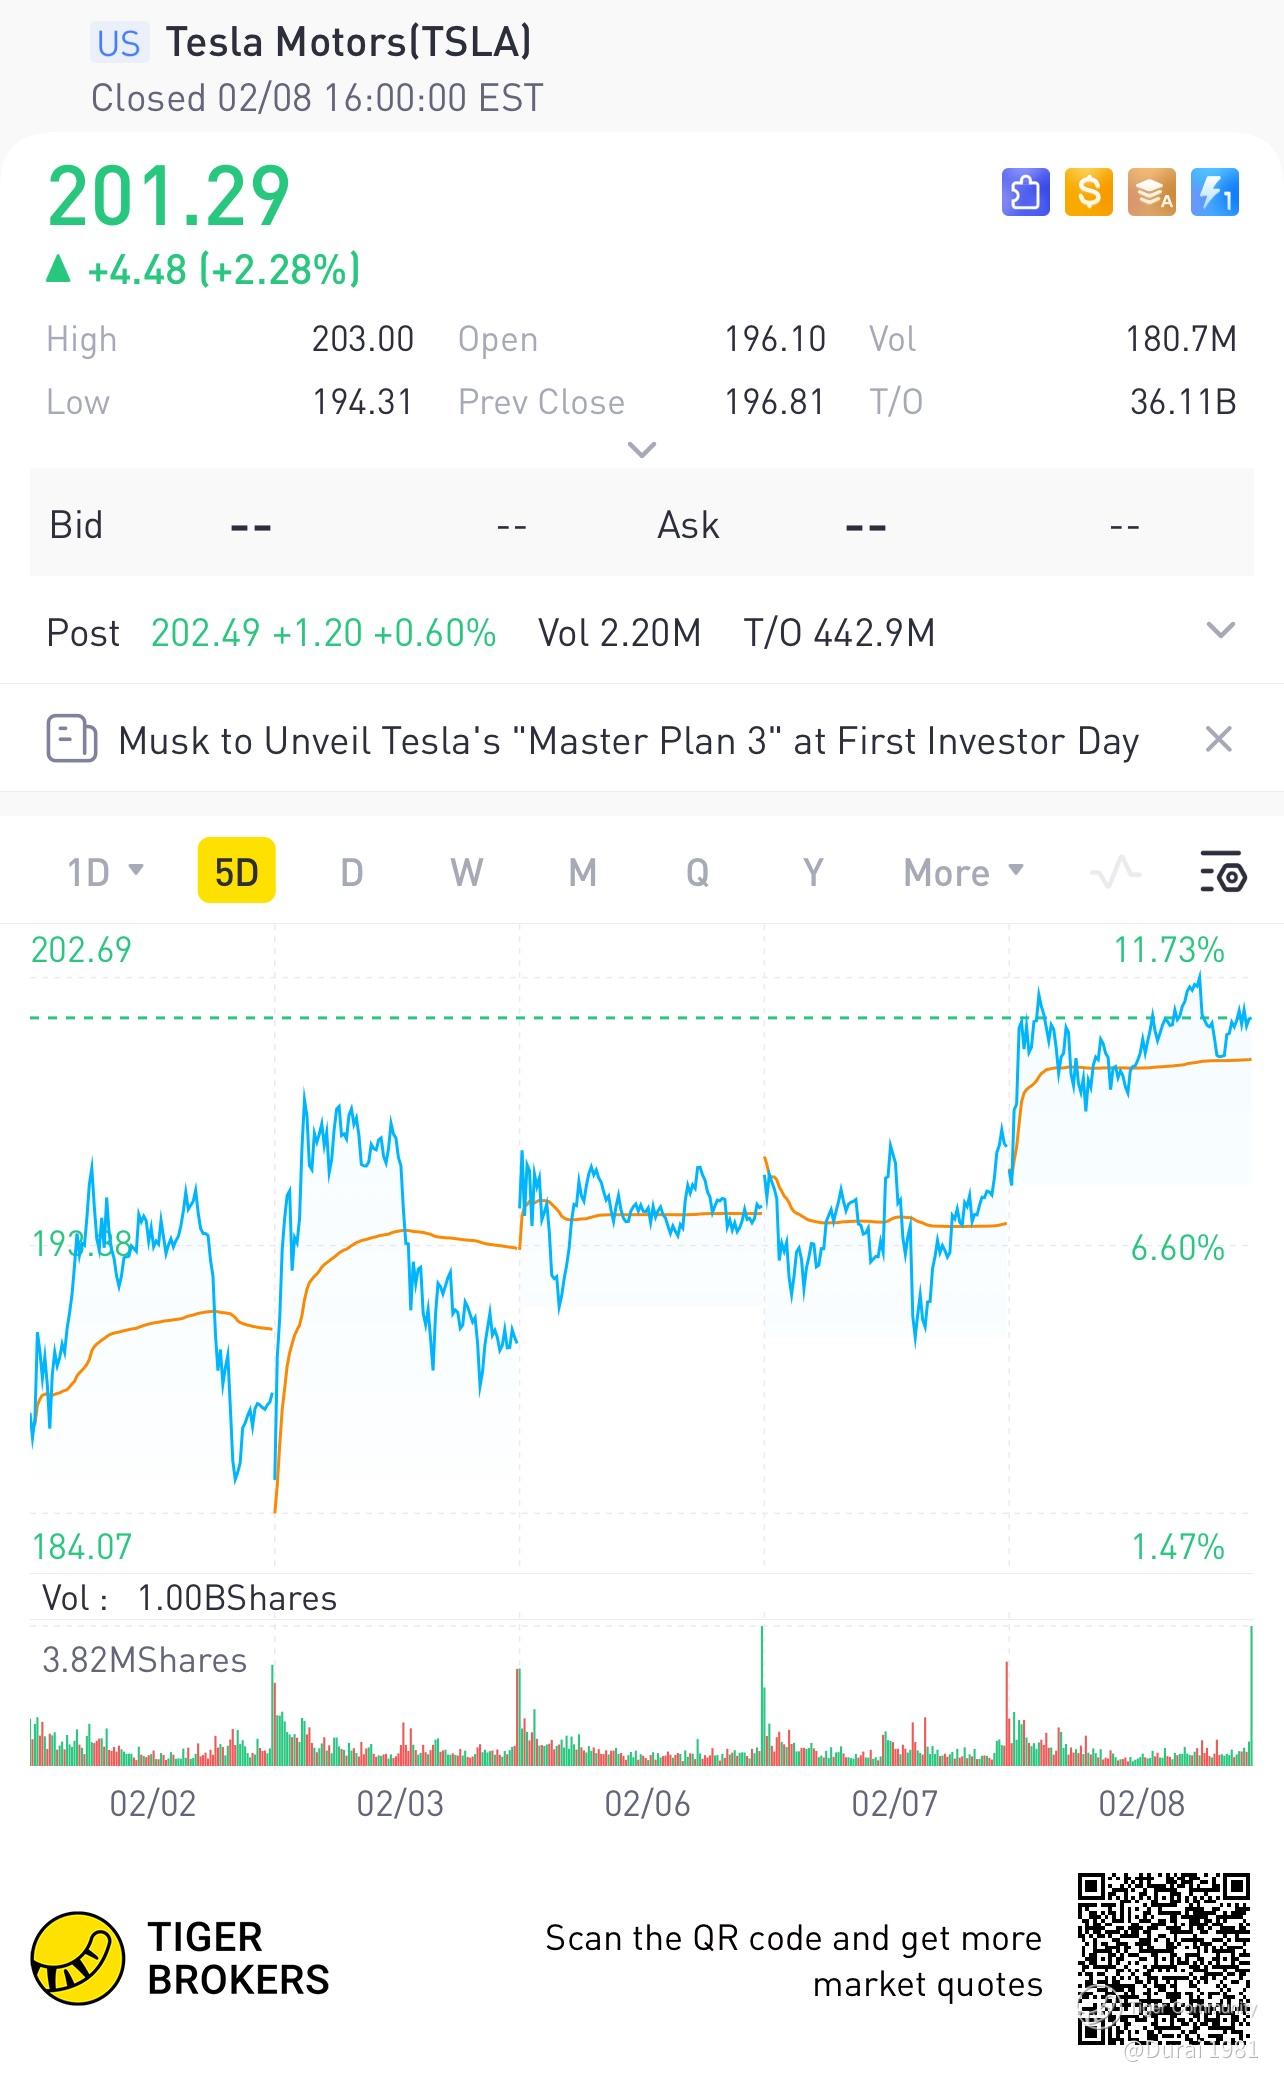Tap the QR code image

click(x=1163, y=1958)
